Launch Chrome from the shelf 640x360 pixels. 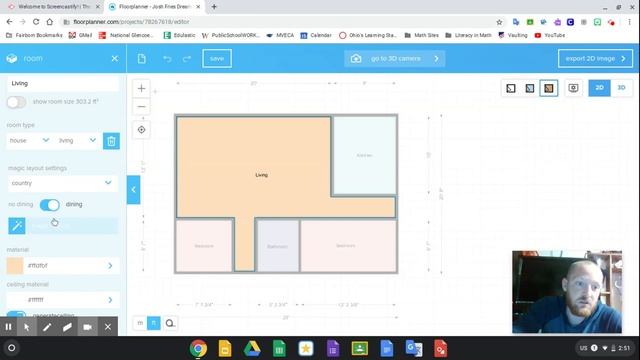198,349
